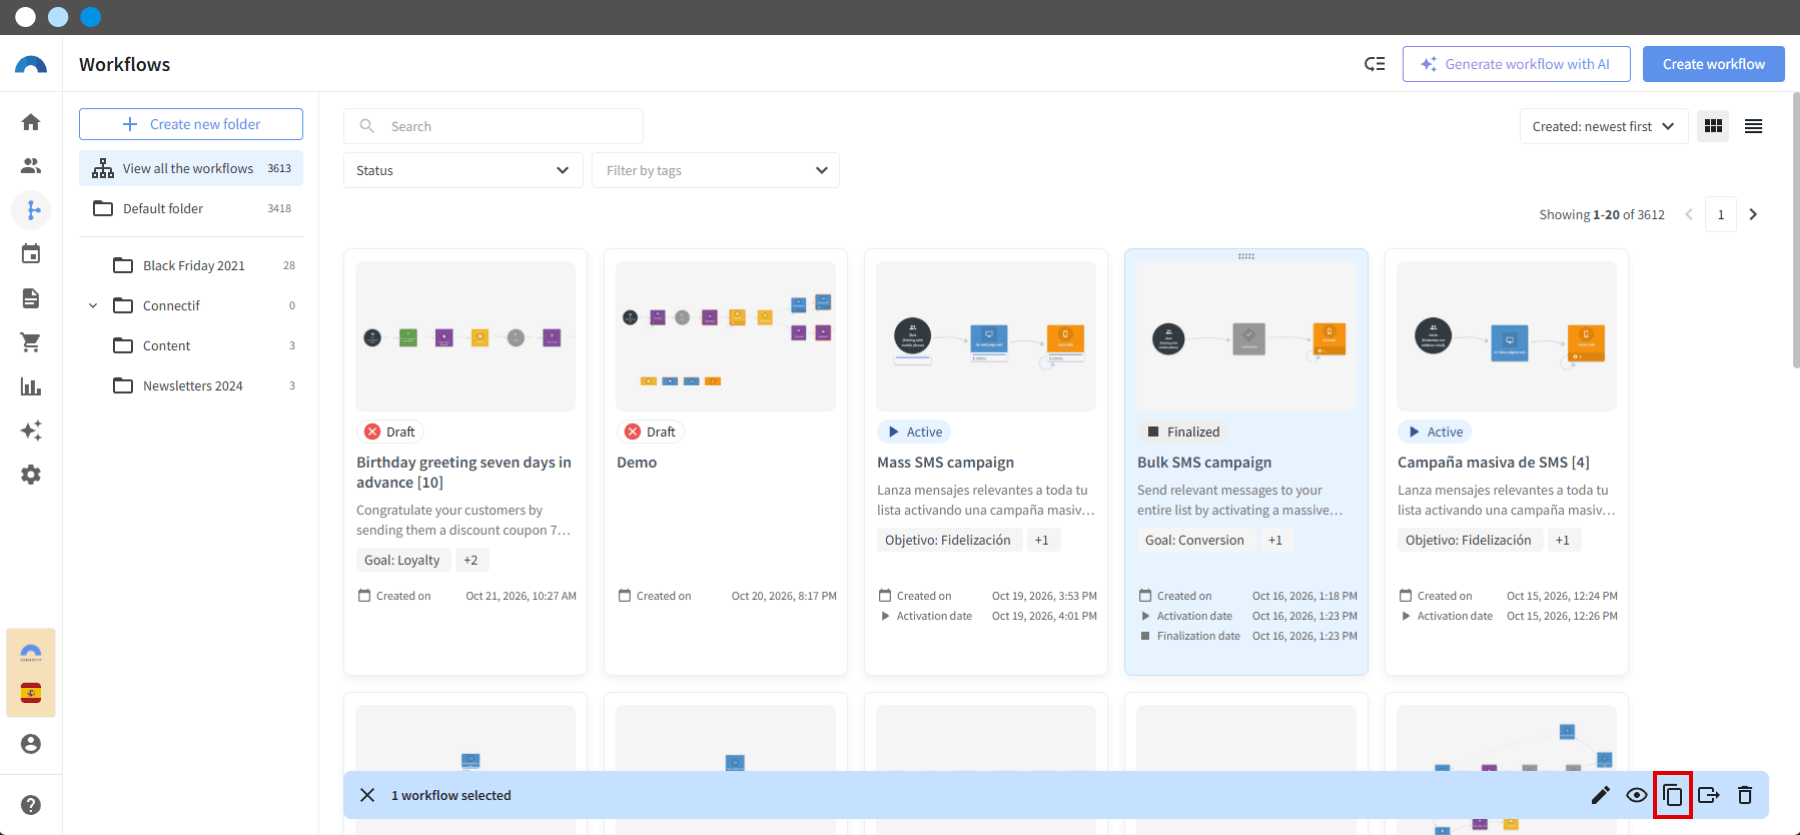Click the delete trash icon in selection bar
Image resolution: width=1800 pixels, height=835 pixels.
coord(1745,795)
